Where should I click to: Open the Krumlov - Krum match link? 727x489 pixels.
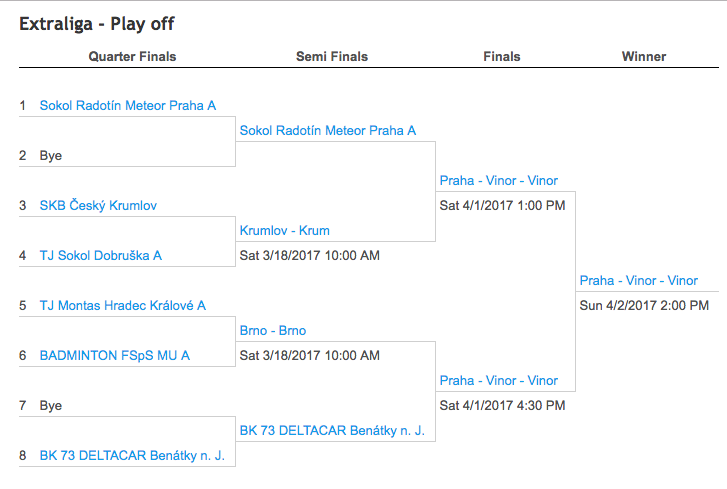[x=285, y=230]
